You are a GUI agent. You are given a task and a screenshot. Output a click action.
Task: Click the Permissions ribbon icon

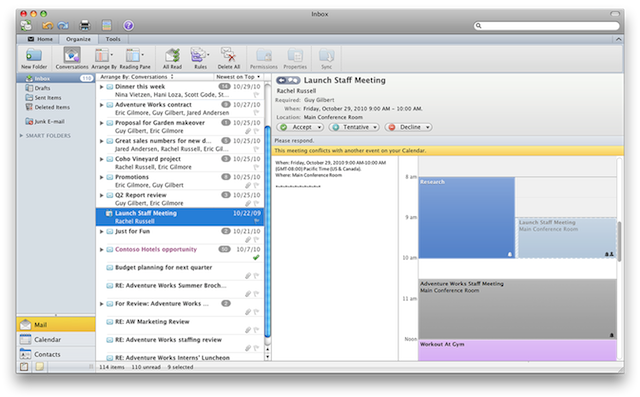tap(264, 58)
